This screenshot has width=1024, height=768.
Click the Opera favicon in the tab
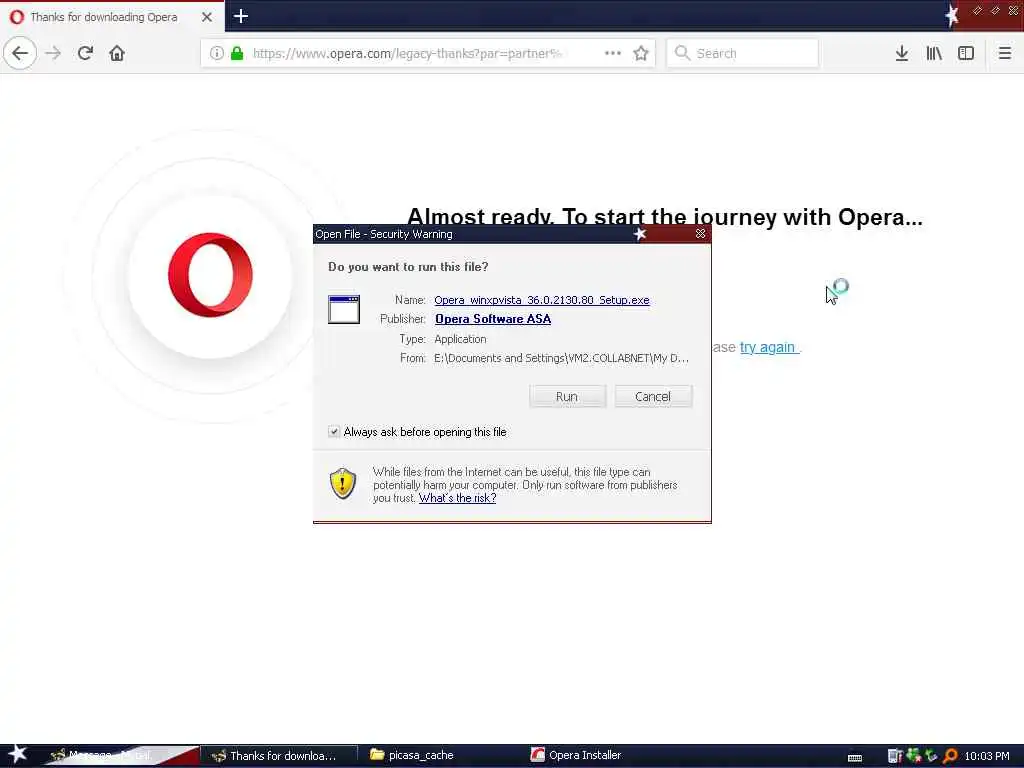click(17, 17)
